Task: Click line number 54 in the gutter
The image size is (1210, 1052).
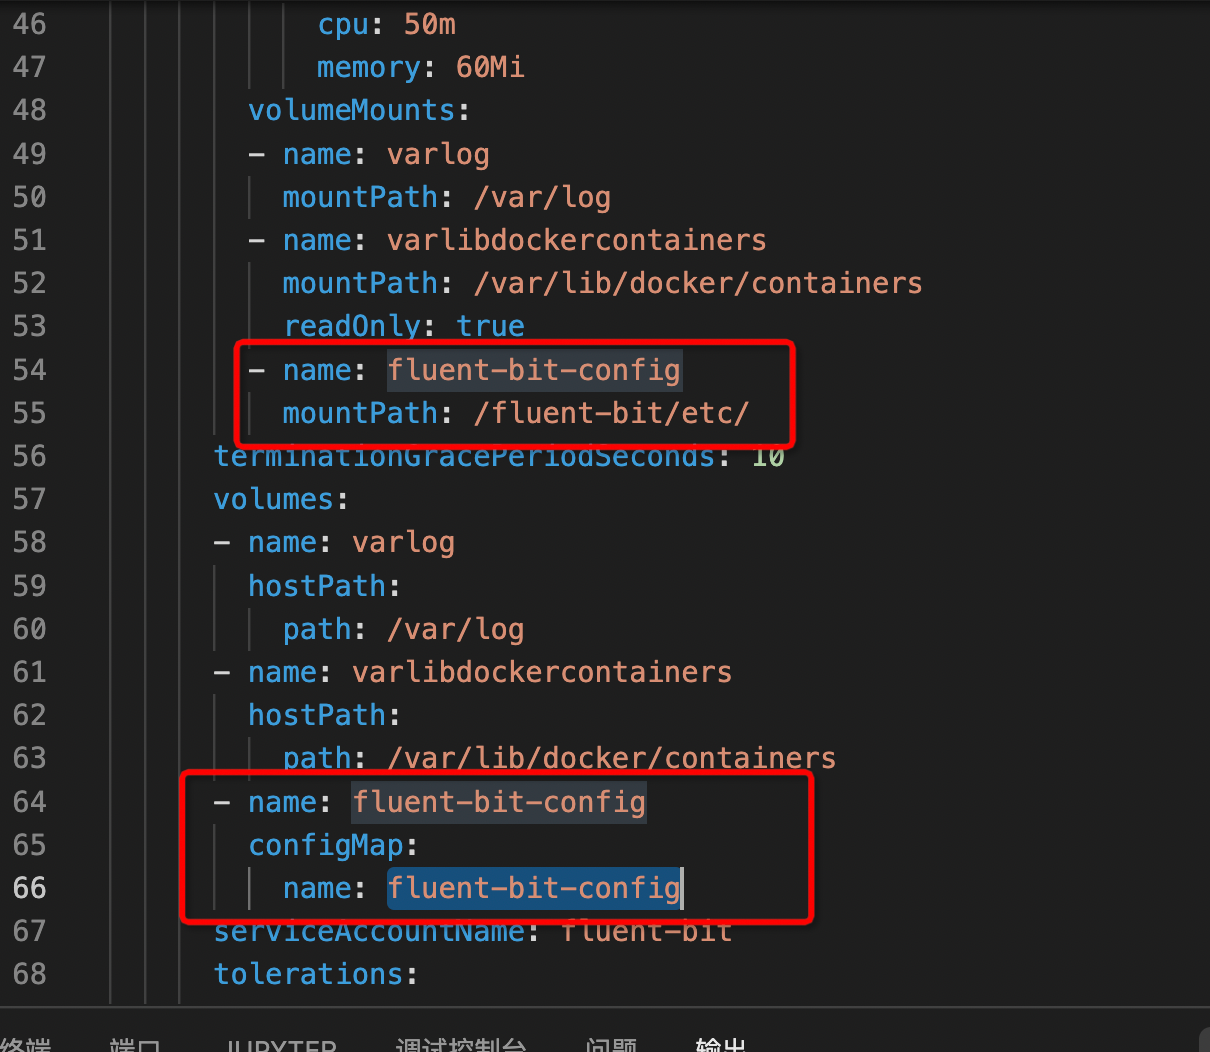Action: (x=30, y=370)
